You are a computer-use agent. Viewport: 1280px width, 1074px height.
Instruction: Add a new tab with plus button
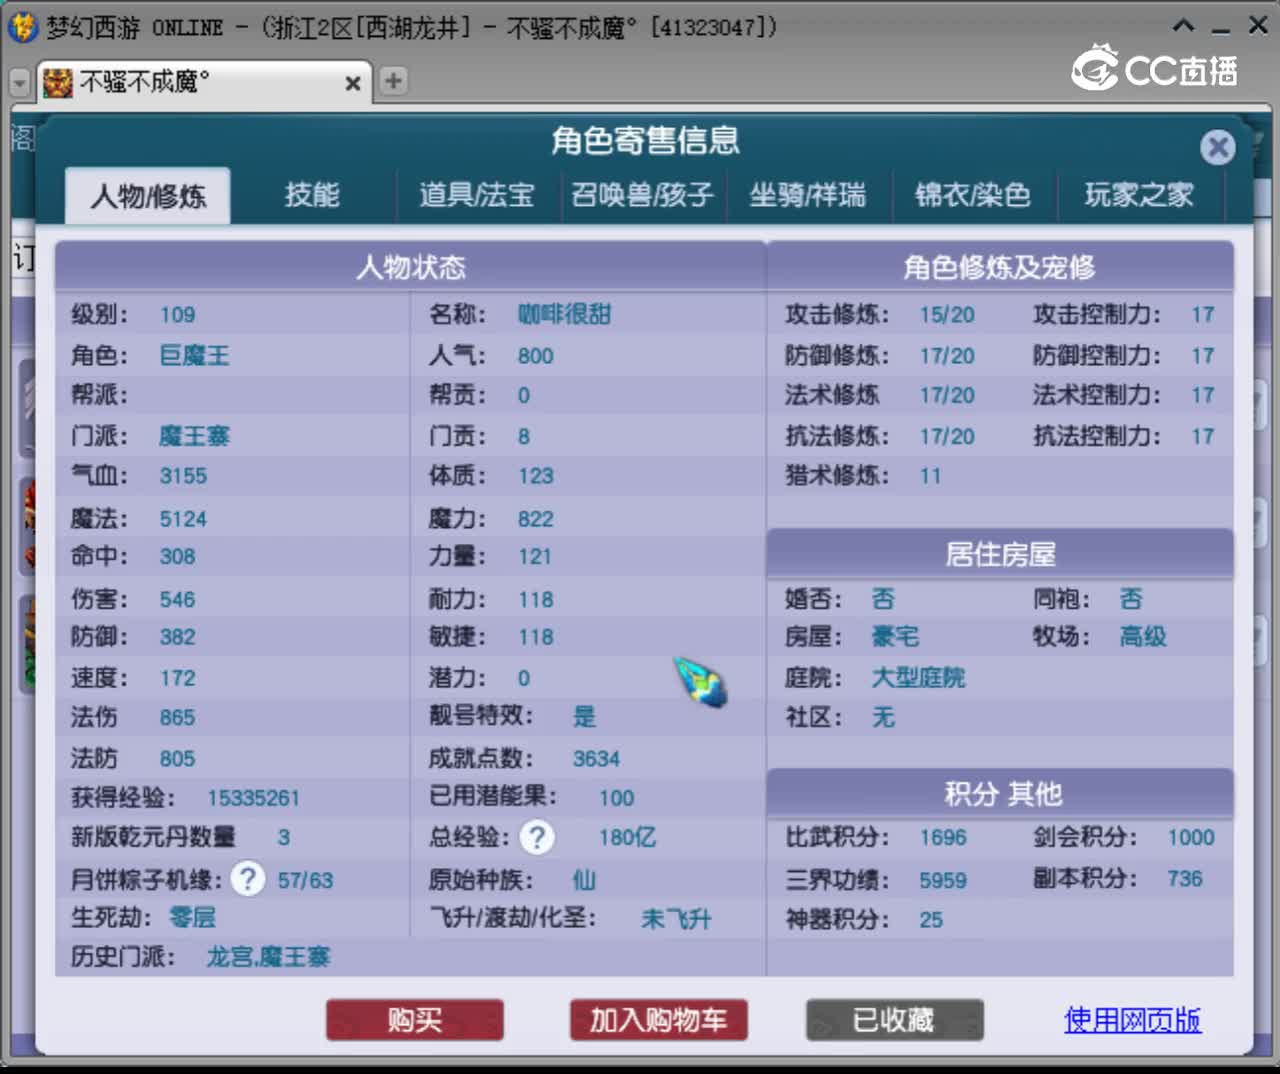coord(393,81)
